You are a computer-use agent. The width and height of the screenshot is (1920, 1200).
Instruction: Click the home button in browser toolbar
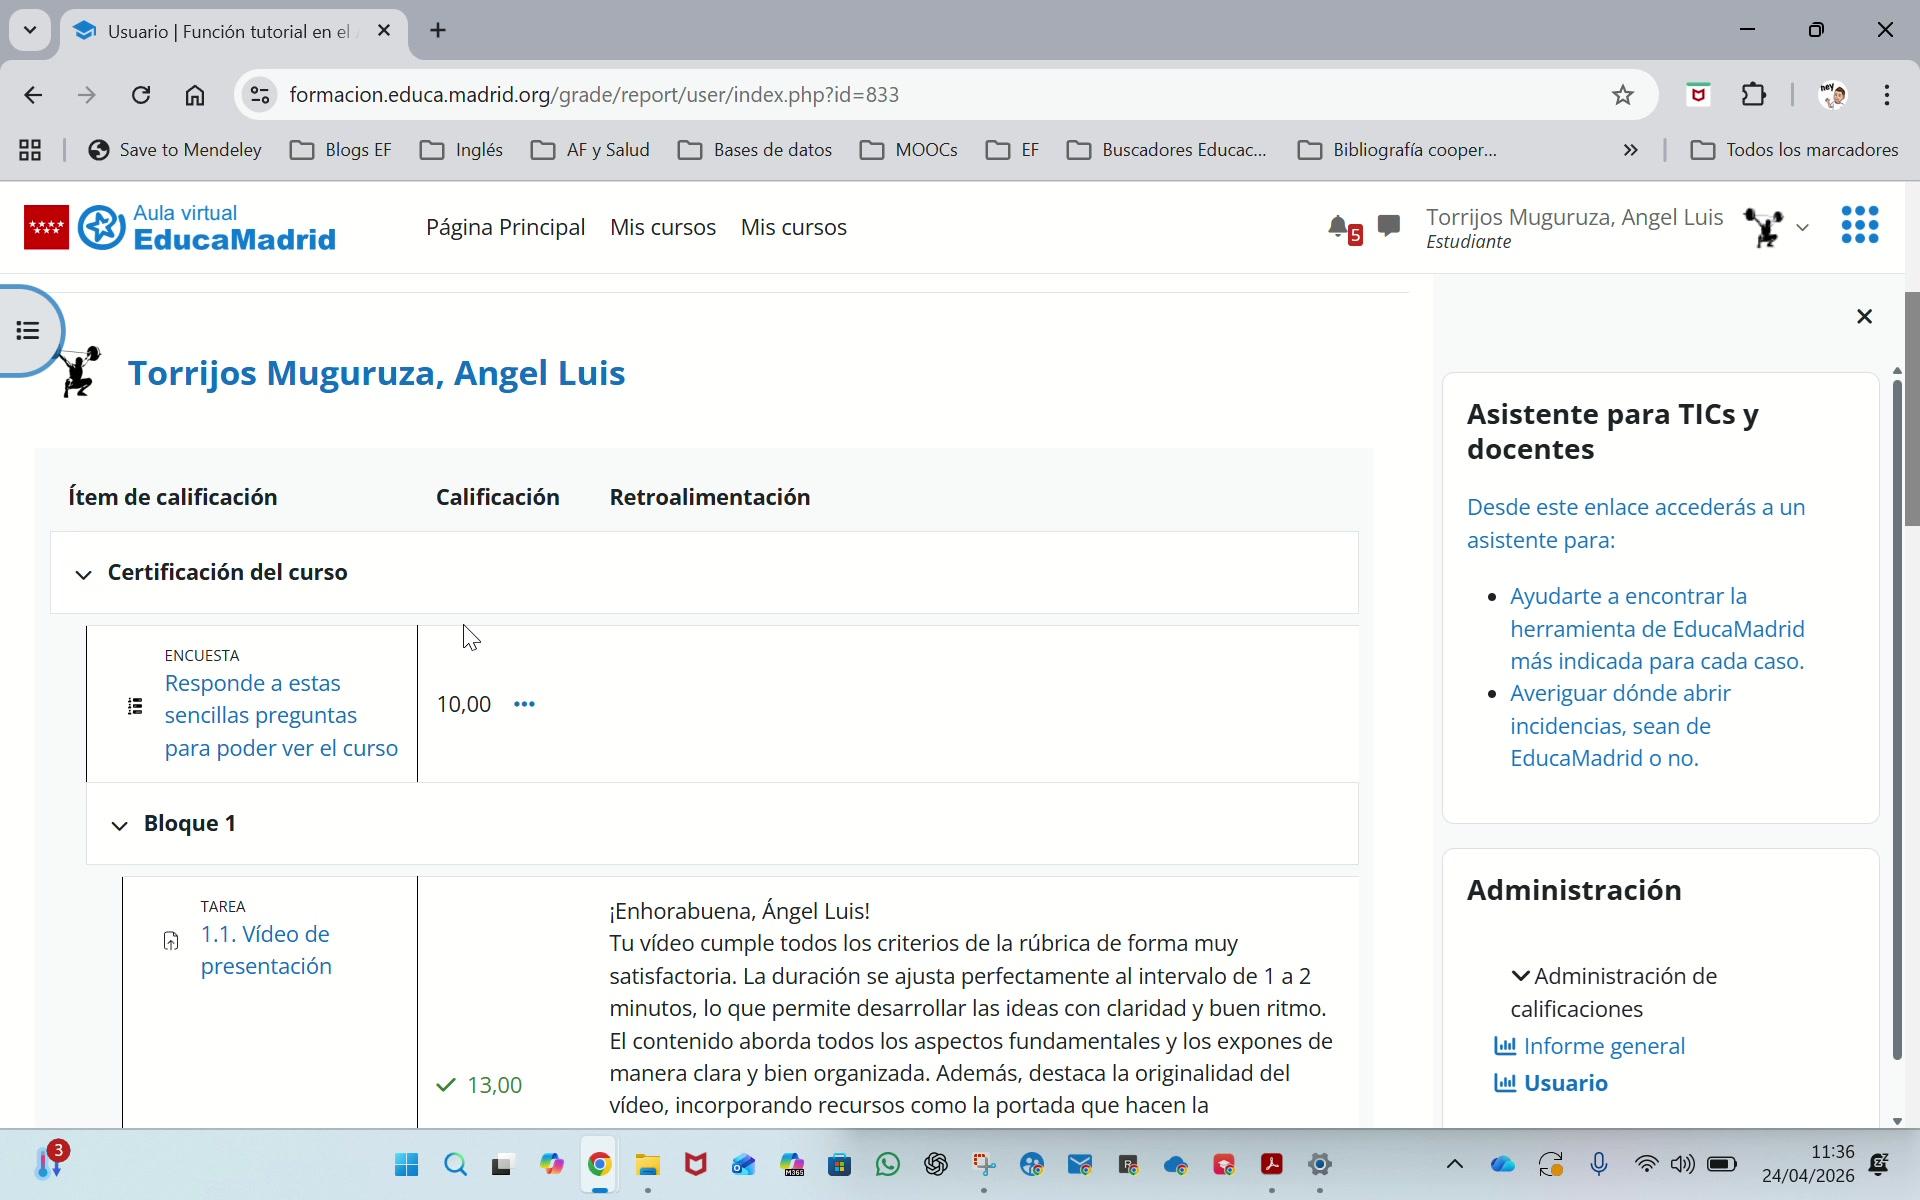coord(195,95)
